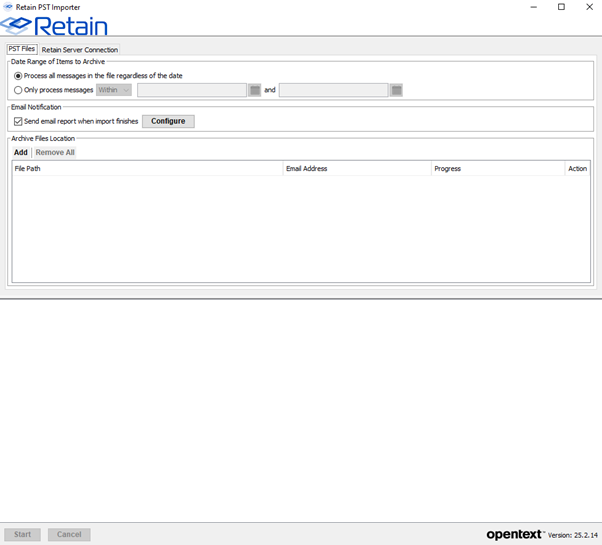Open the end date calendar picker
Viewport: 602px width, 545px height.
tap(396, 90)
